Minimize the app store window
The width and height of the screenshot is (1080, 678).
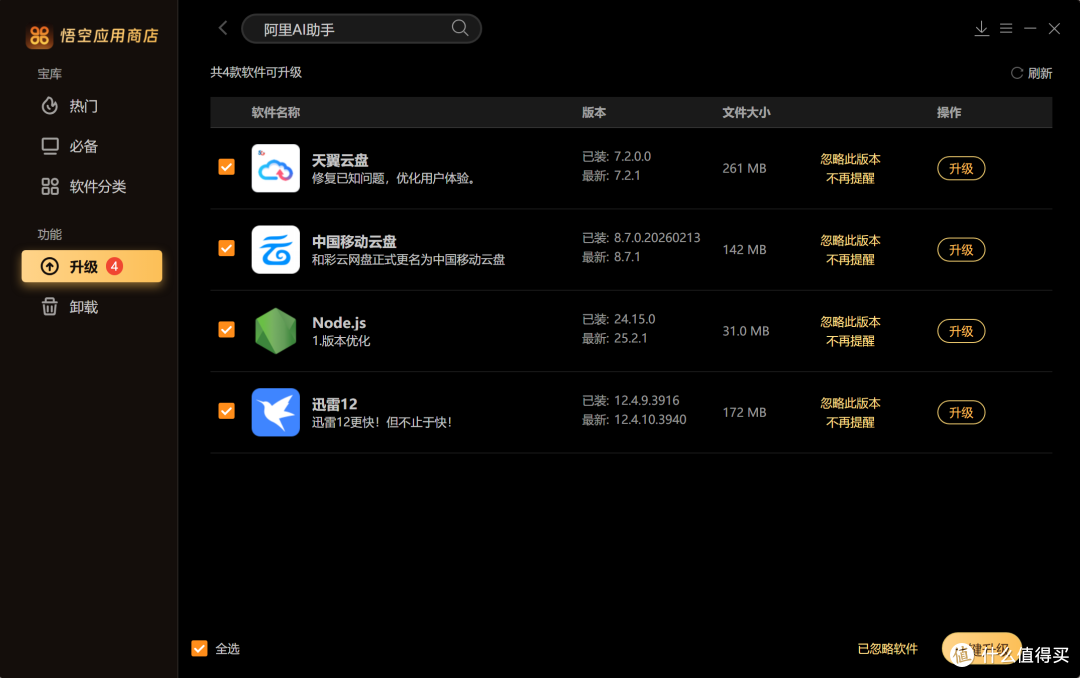pyautogui.click(x=1030, y=28)
